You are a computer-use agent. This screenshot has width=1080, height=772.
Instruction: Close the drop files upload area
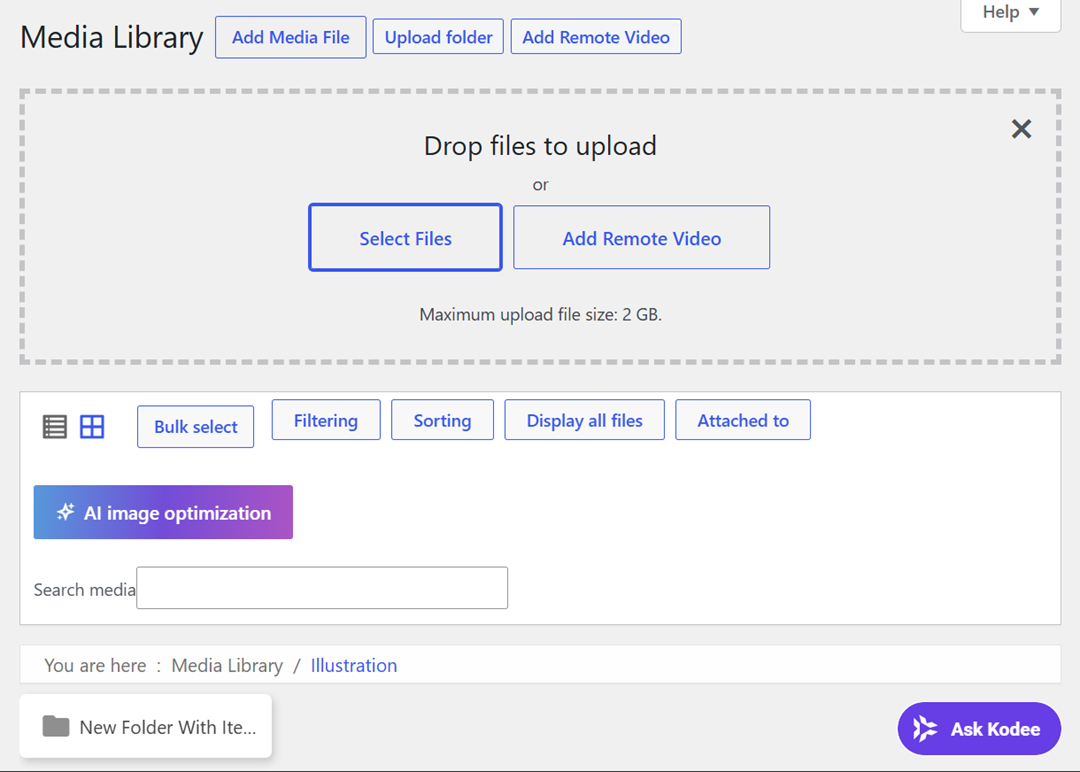tap(1021, 129)
